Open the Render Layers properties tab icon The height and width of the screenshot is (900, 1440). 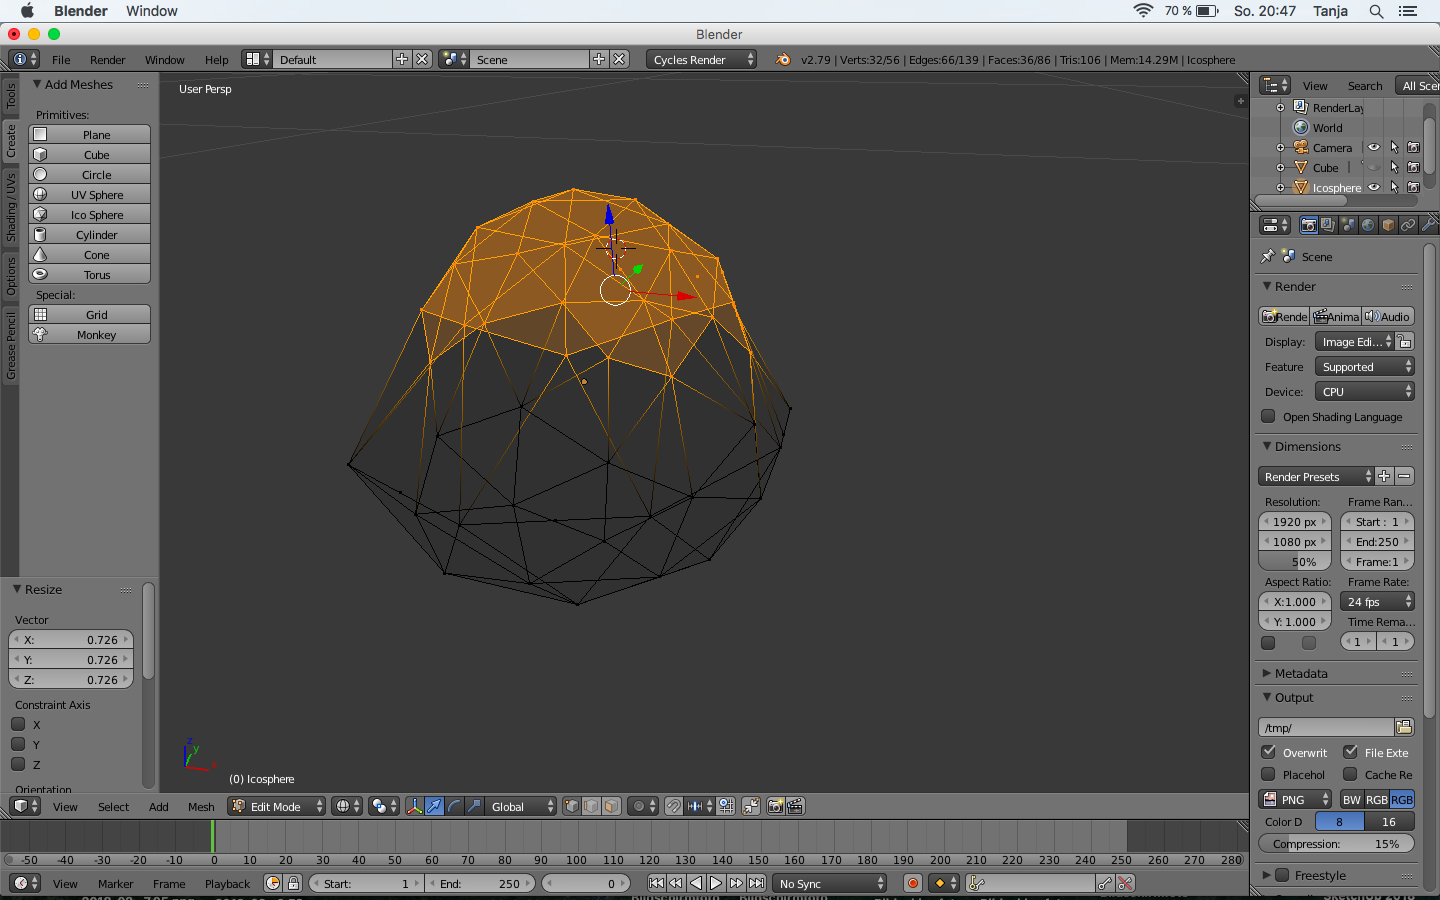tap(1328, 225)
